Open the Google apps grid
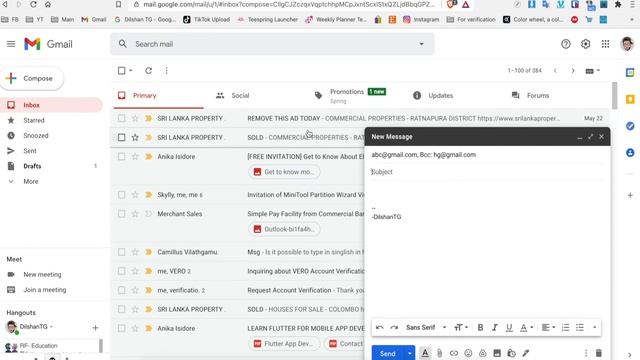Viewport: 640px width, 360px height. click(605, 44)
